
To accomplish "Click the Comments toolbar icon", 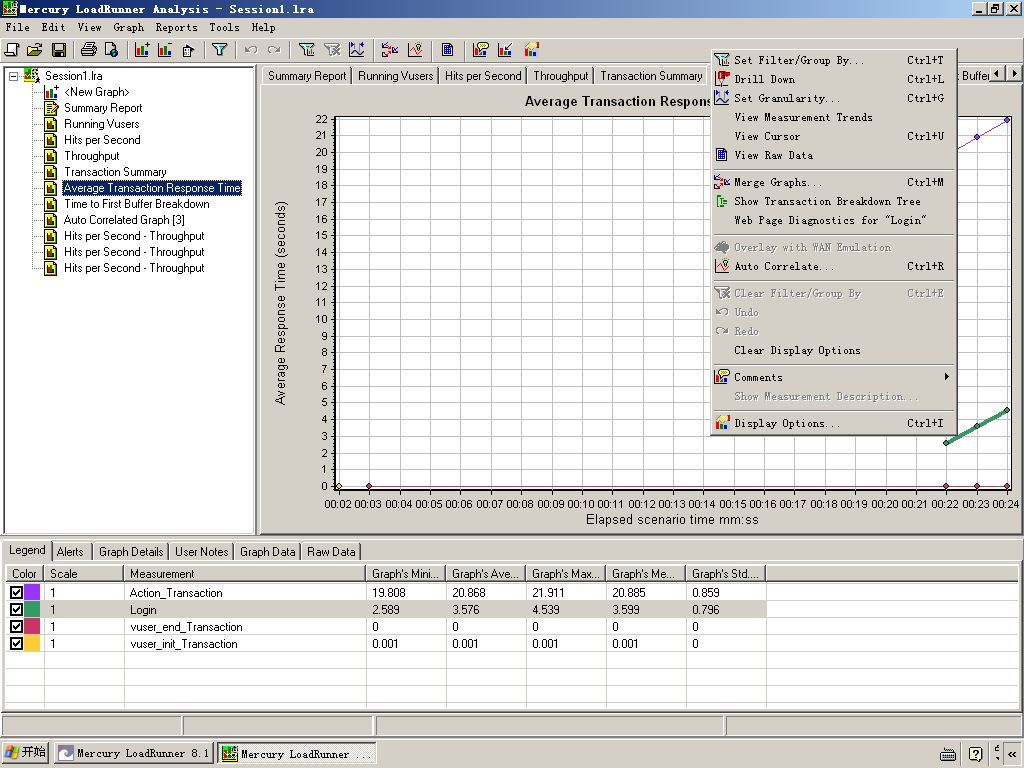I will pyautogui.click(x=481, y=50).
